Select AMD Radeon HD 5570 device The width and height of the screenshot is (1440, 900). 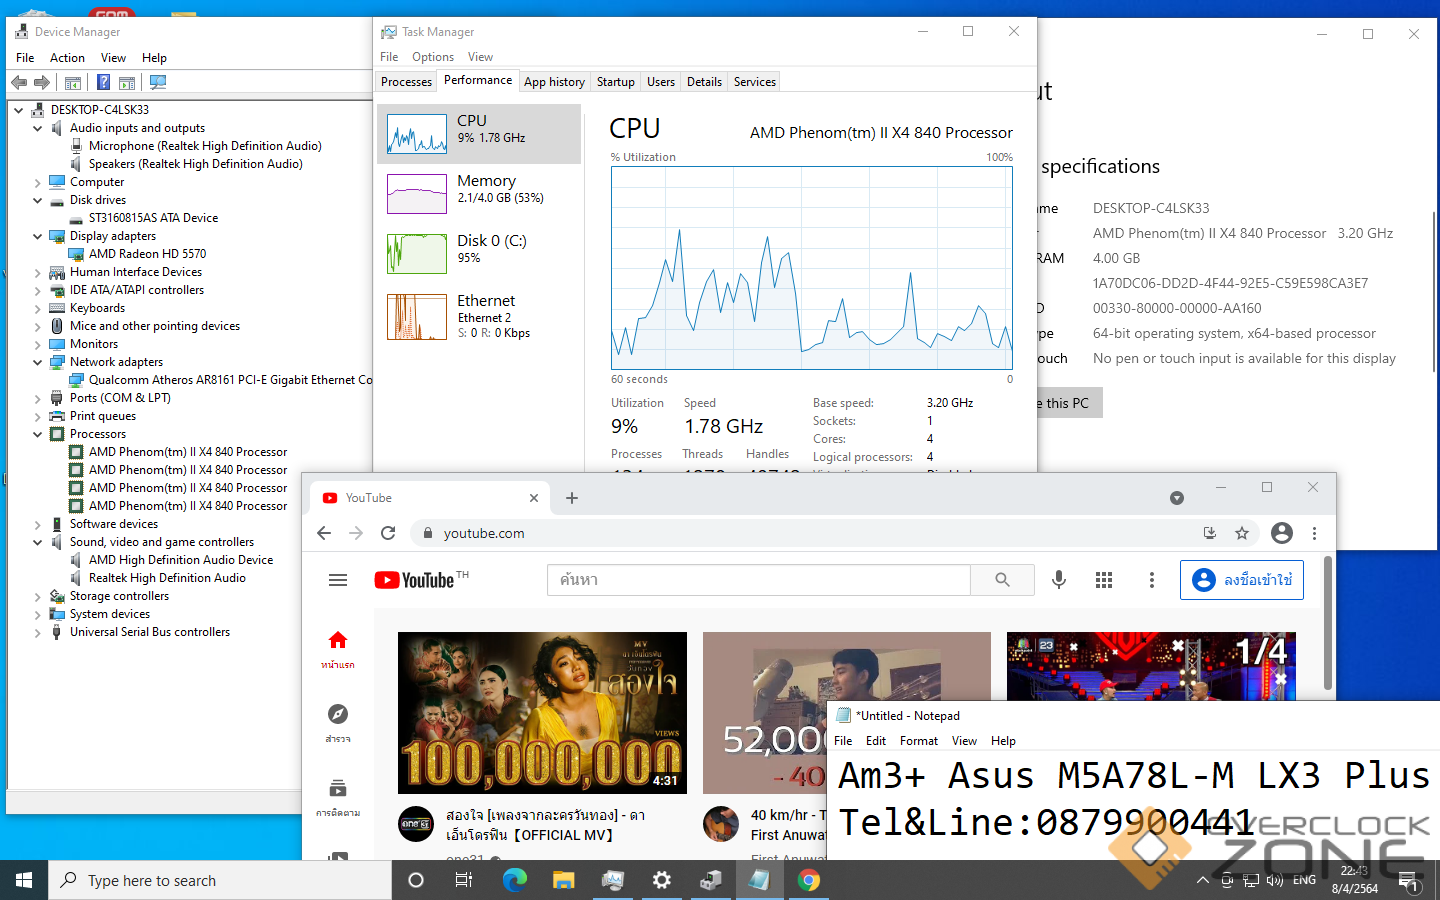[147, 254]
